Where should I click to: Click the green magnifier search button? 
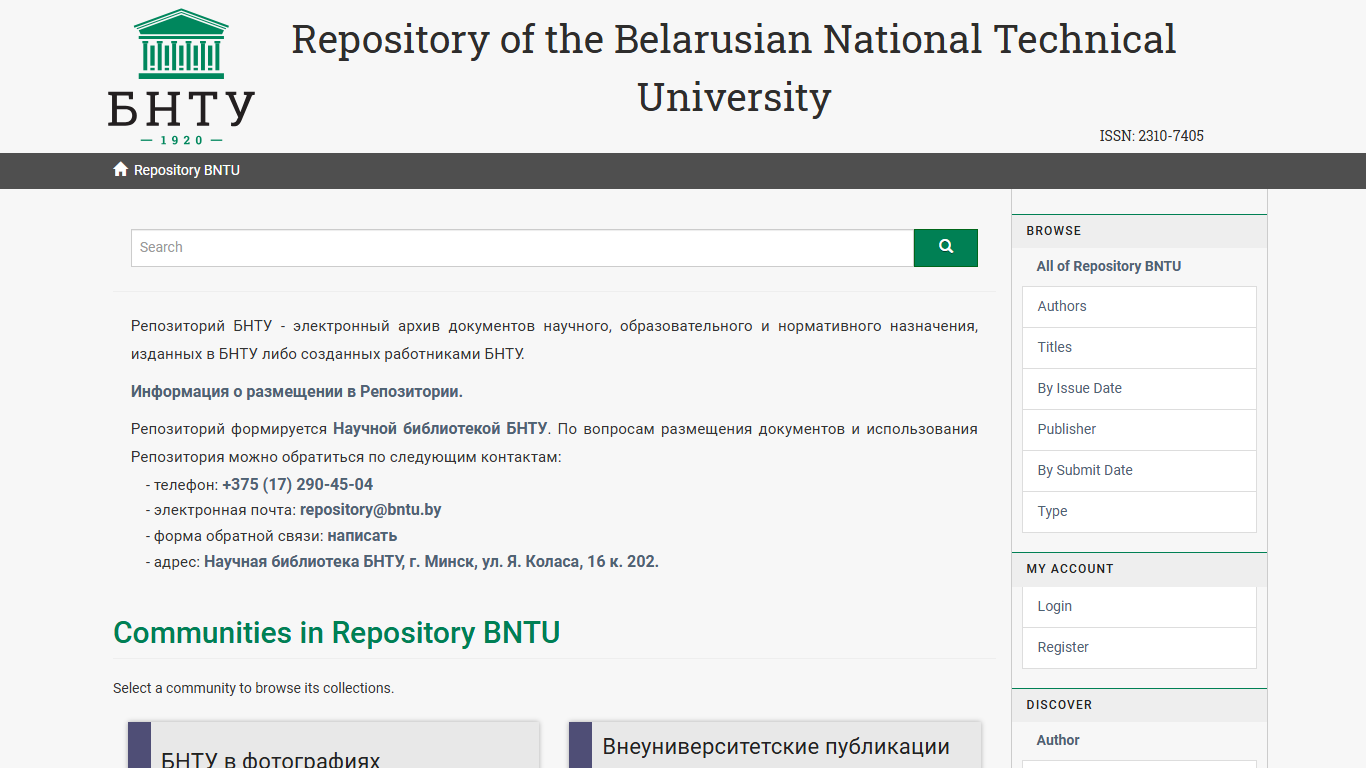[x=945, y=248]
